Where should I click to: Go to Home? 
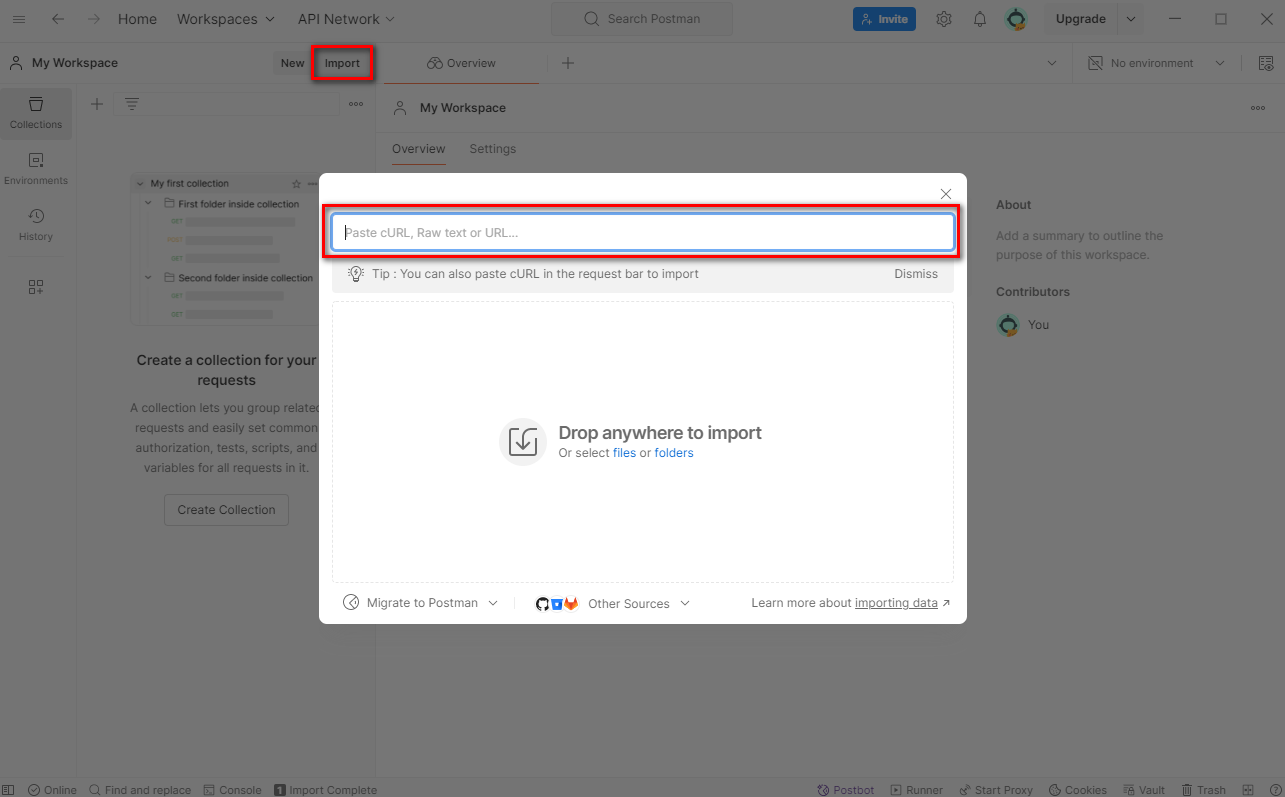pos(137,19)
